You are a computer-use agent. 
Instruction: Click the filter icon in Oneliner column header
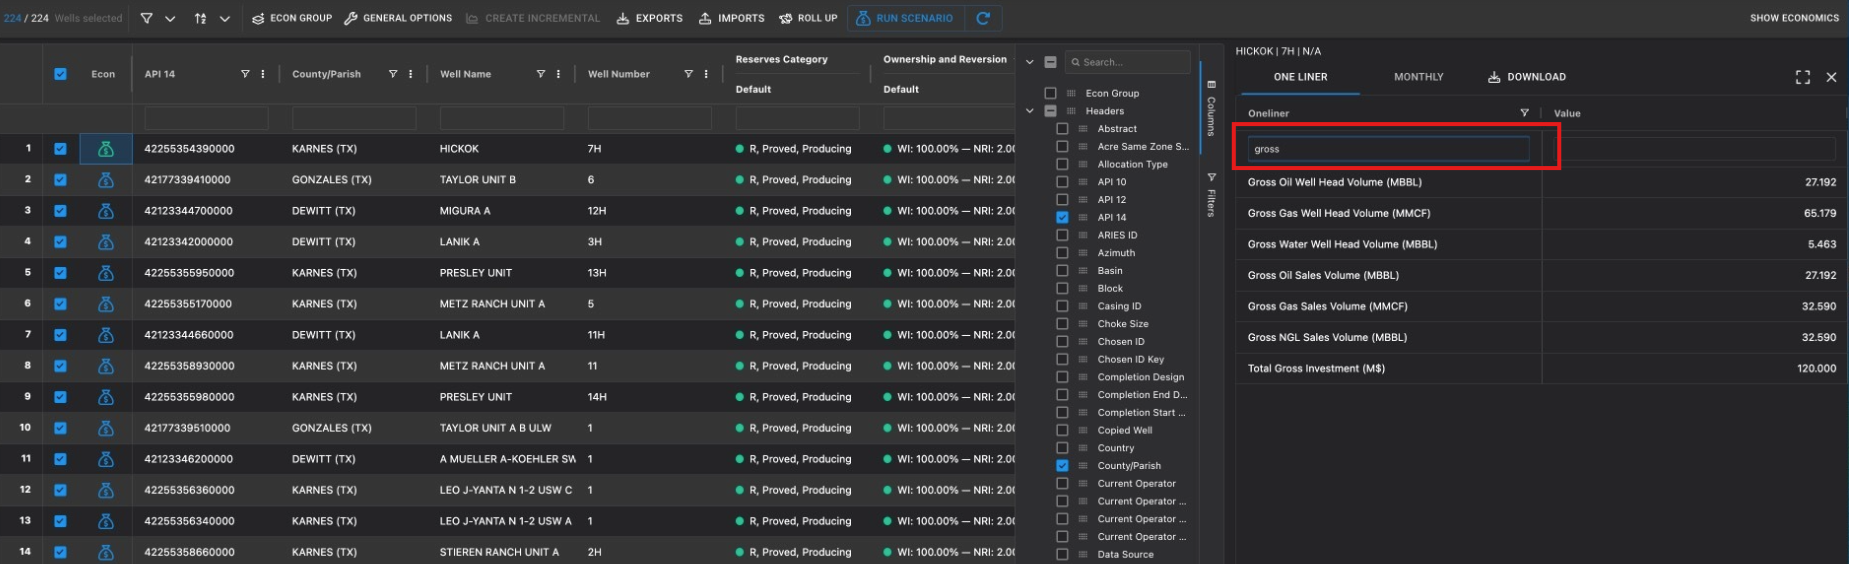(x=1524, y=113)
